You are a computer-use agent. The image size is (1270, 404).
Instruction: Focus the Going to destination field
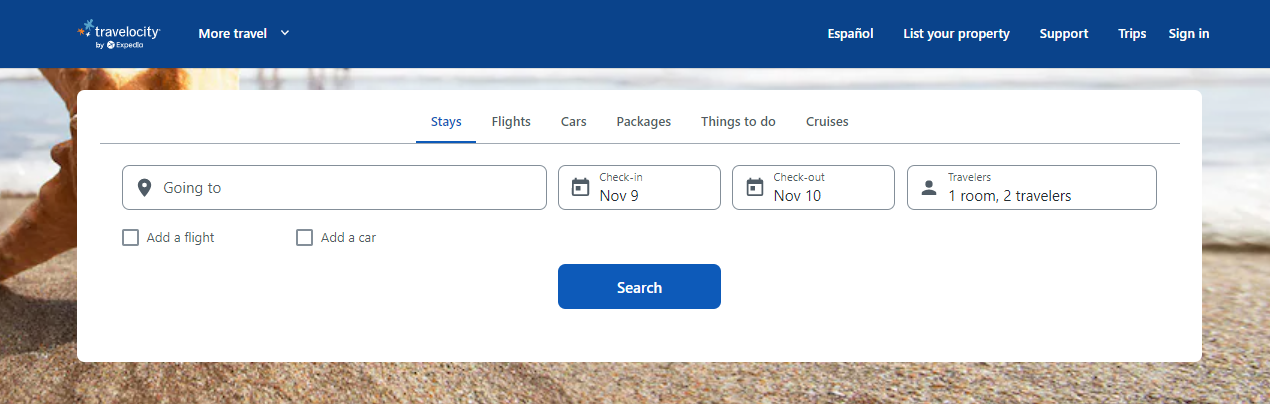point(334,187)
